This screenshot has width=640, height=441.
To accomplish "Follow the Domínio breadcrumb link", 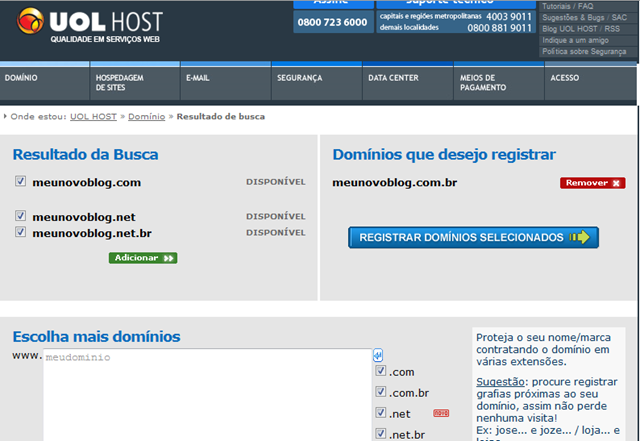I will [147, 117].
